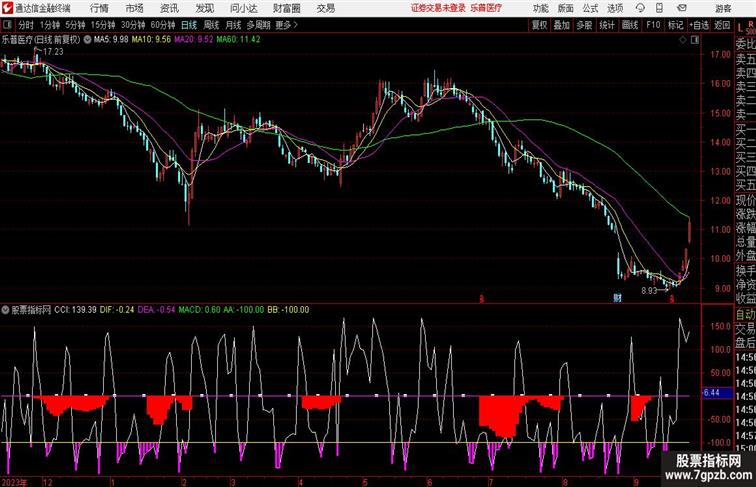Click the gear icon beside 股票指标网 indicator
Viewport: 756px width, 487px height.
(x=5, y=310)
